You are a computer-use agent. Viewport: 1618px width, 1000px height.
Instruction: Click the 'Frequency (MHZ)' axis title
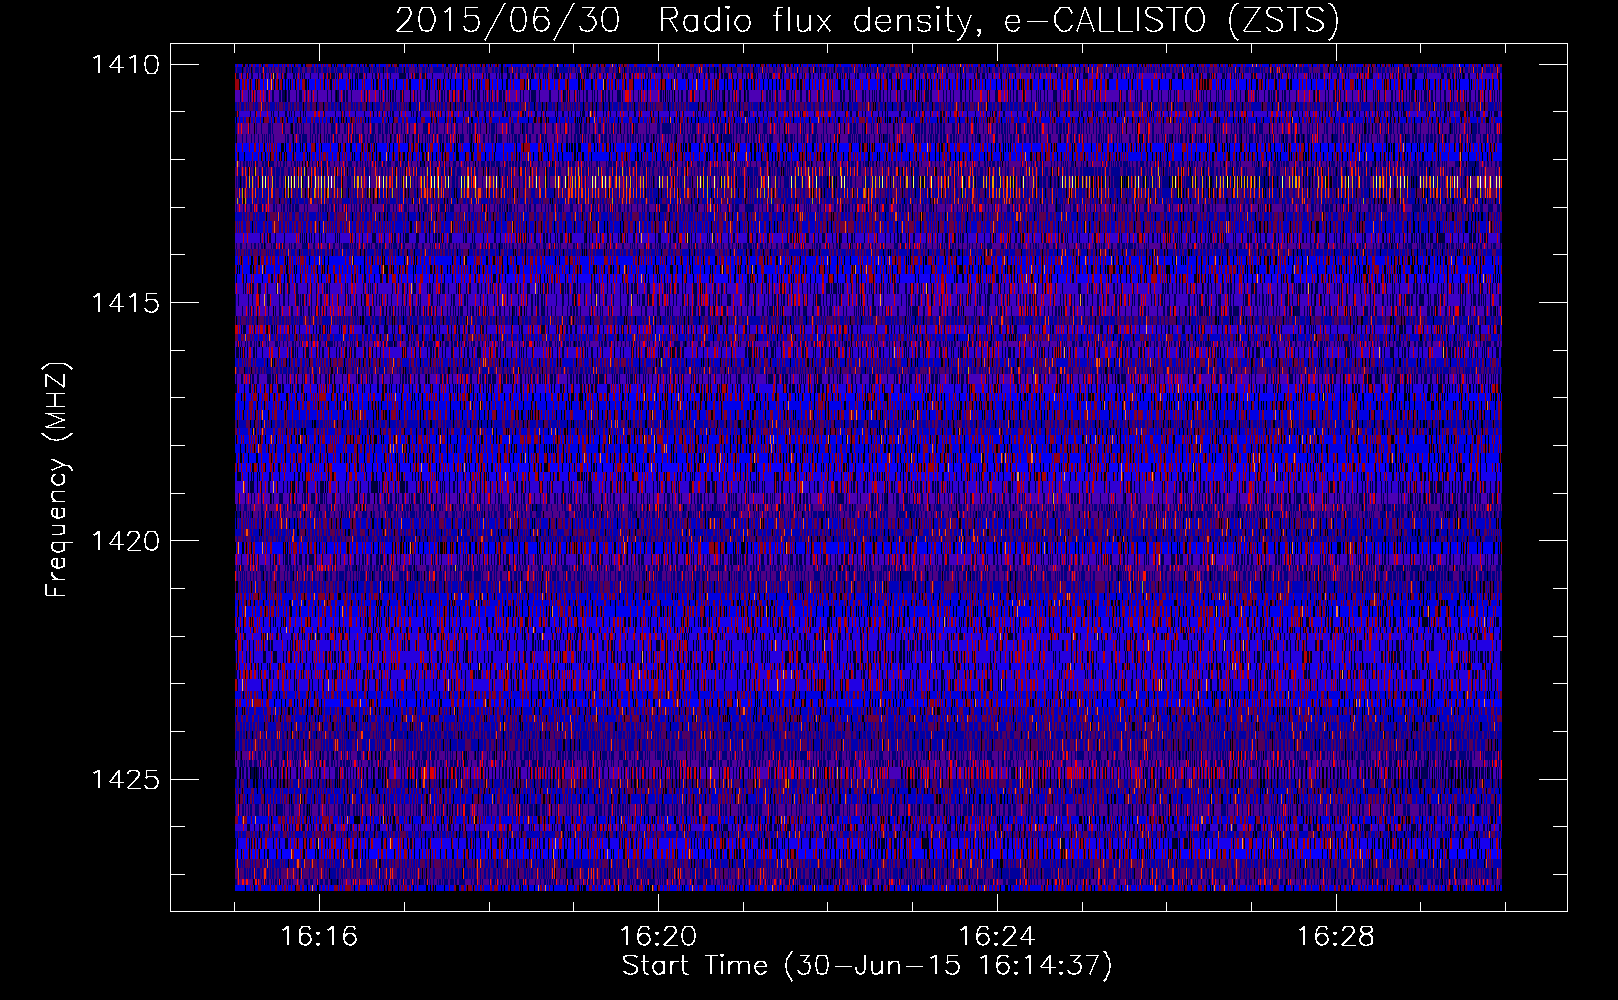[57, 479]
